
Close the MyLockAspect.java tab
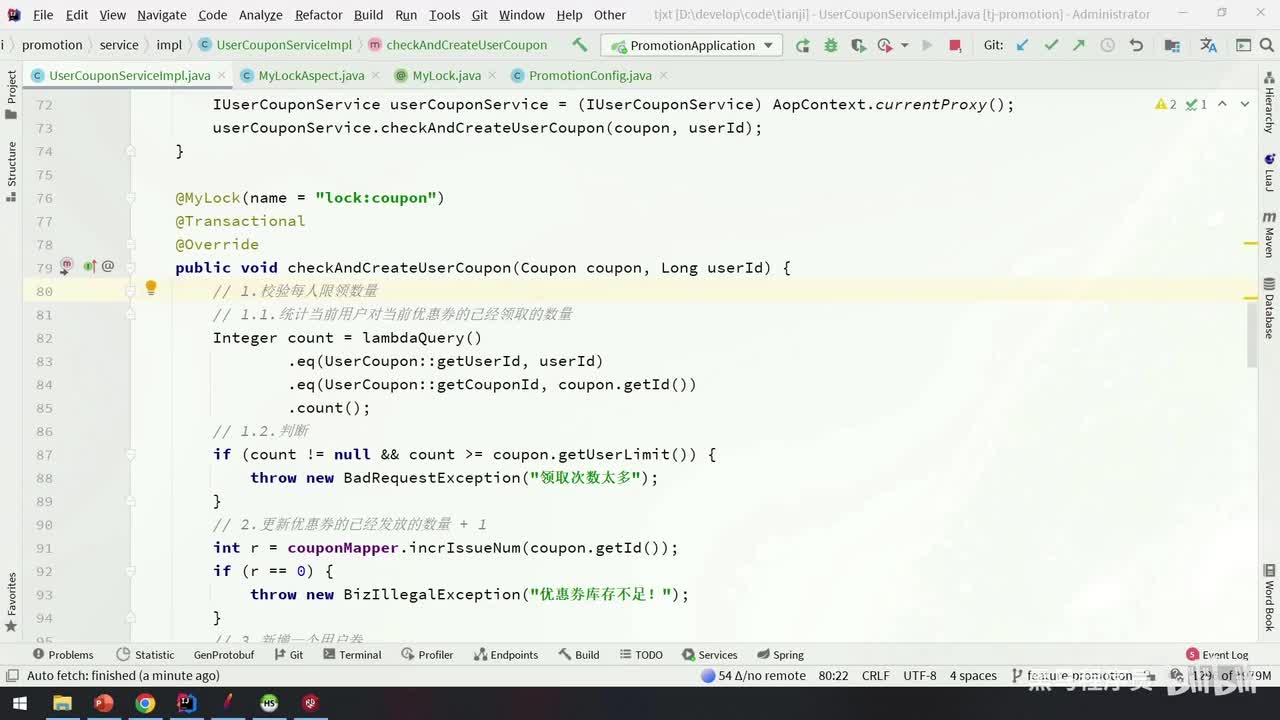[x=378, y=75]
